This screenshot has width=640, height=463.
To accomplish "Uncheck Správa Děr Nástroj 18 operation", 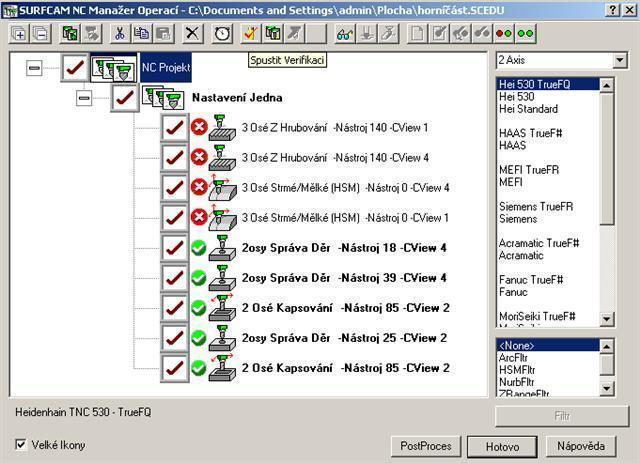I will pyautogui.click(x=175, y=248).
